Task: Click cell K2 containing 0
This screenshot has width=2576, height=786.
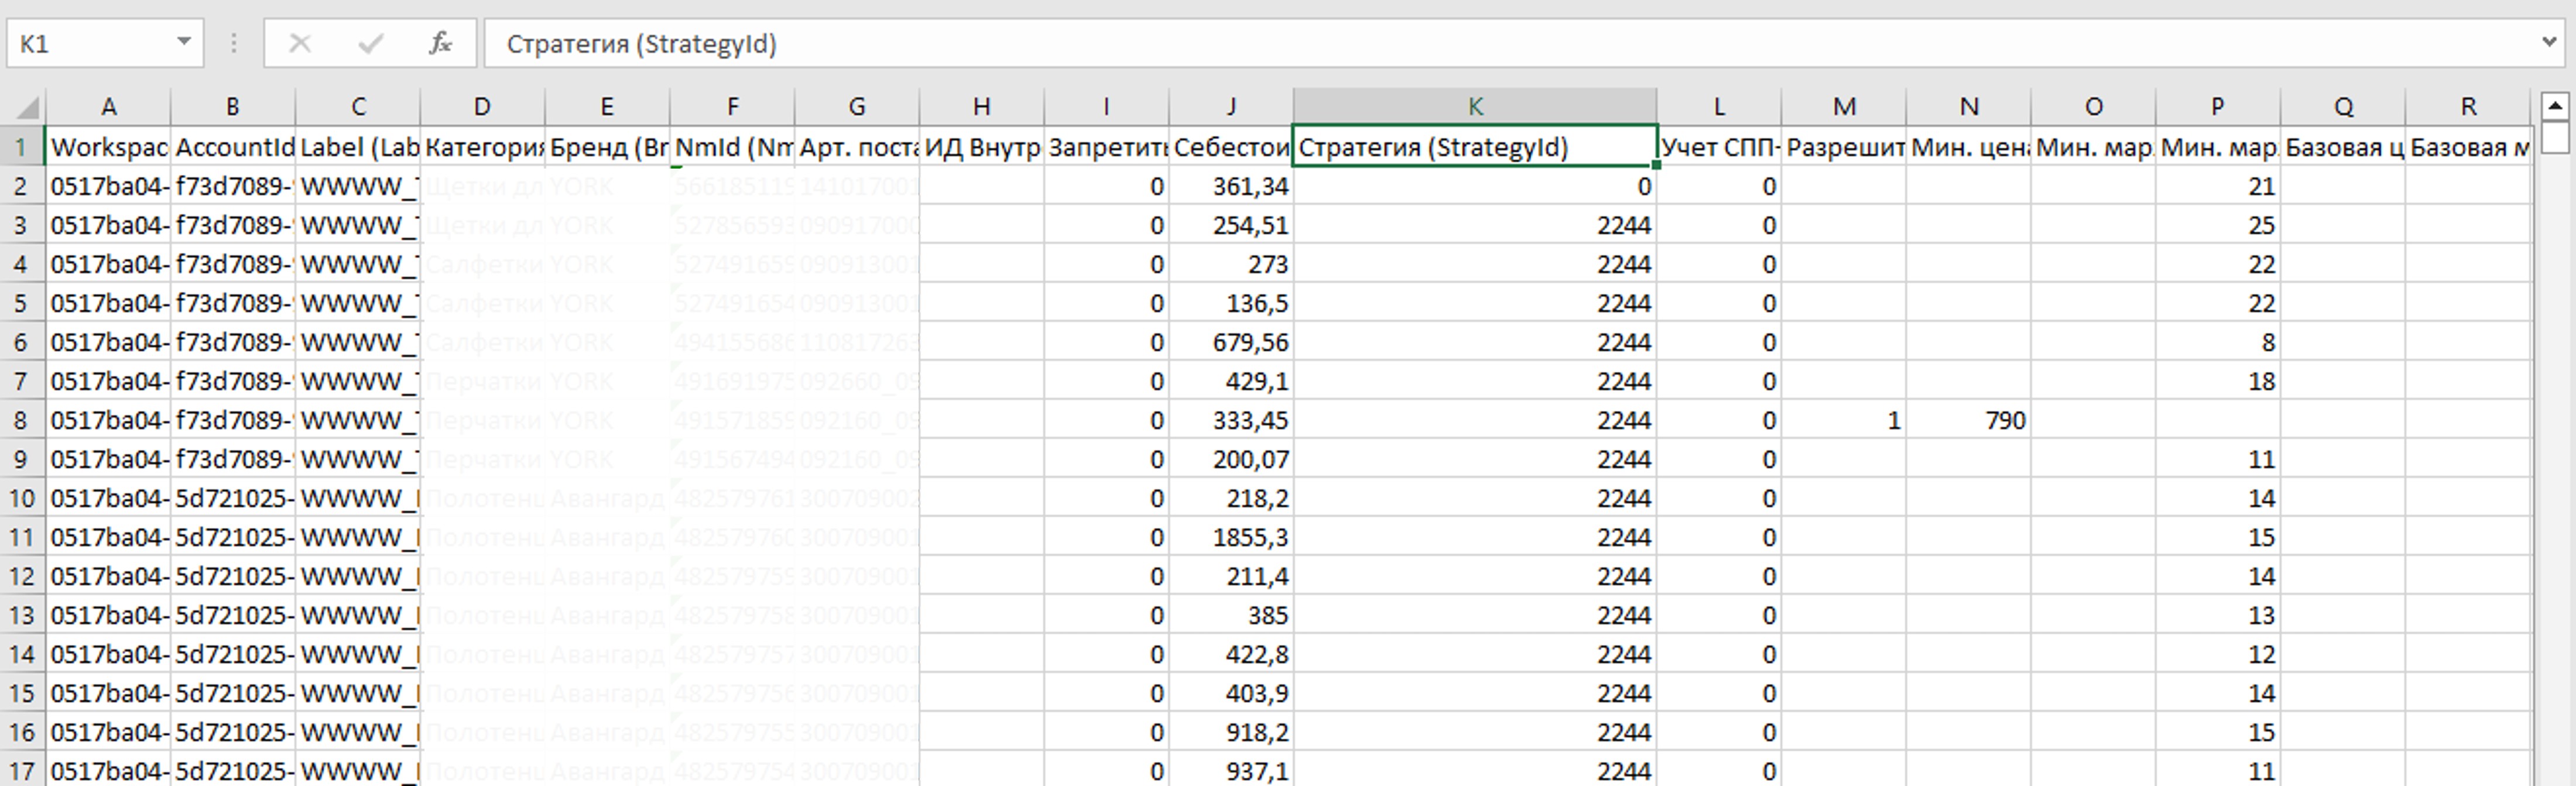Action: pos(1474,186)
